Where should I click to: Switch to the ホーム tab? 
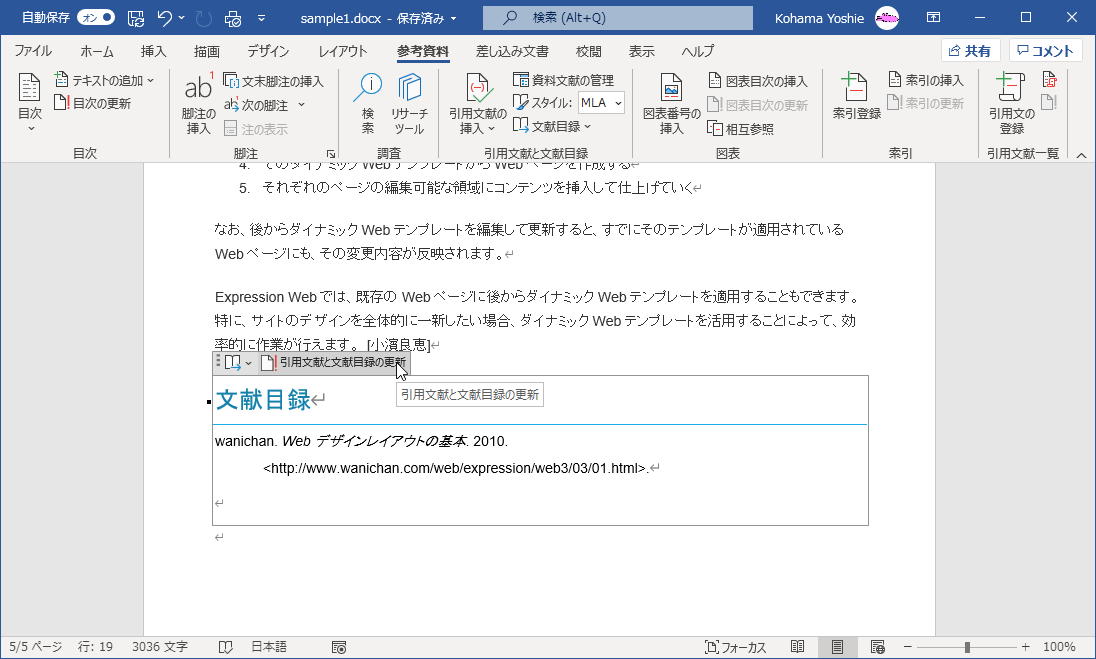pos(96,51)
